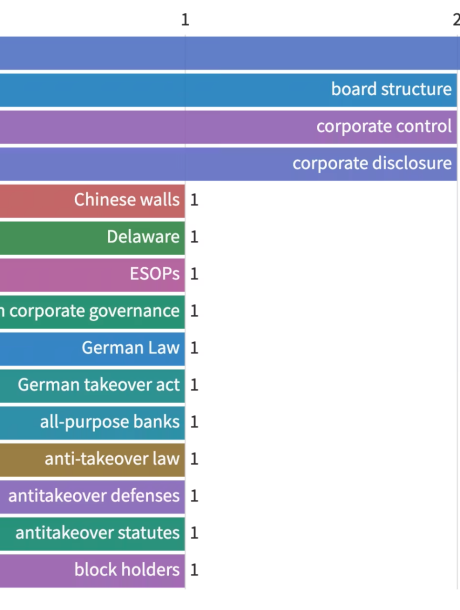The width and height of the screenshot is (460, 610).
Task: Select the antitakeover defenses bar
Action: tap(92, 496)
